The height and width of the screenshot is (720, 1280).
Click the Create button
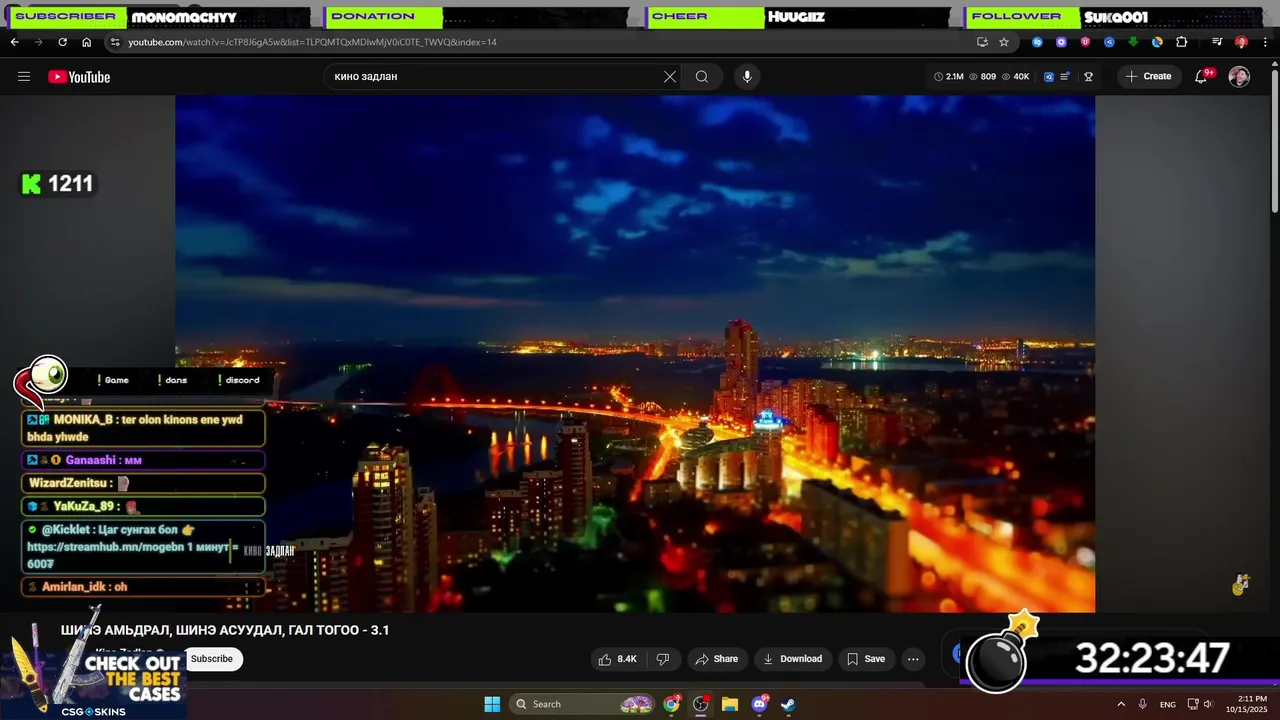tap(1148, 77)
